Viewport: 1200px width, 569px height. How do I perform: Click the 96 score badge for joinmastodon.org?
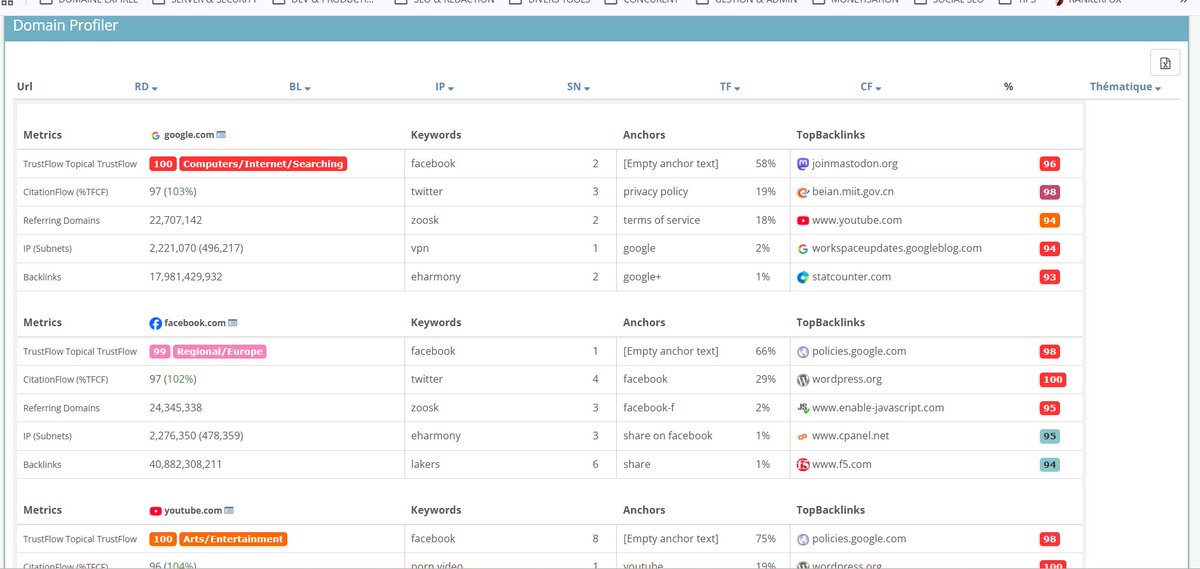(x=1049, y=164)
